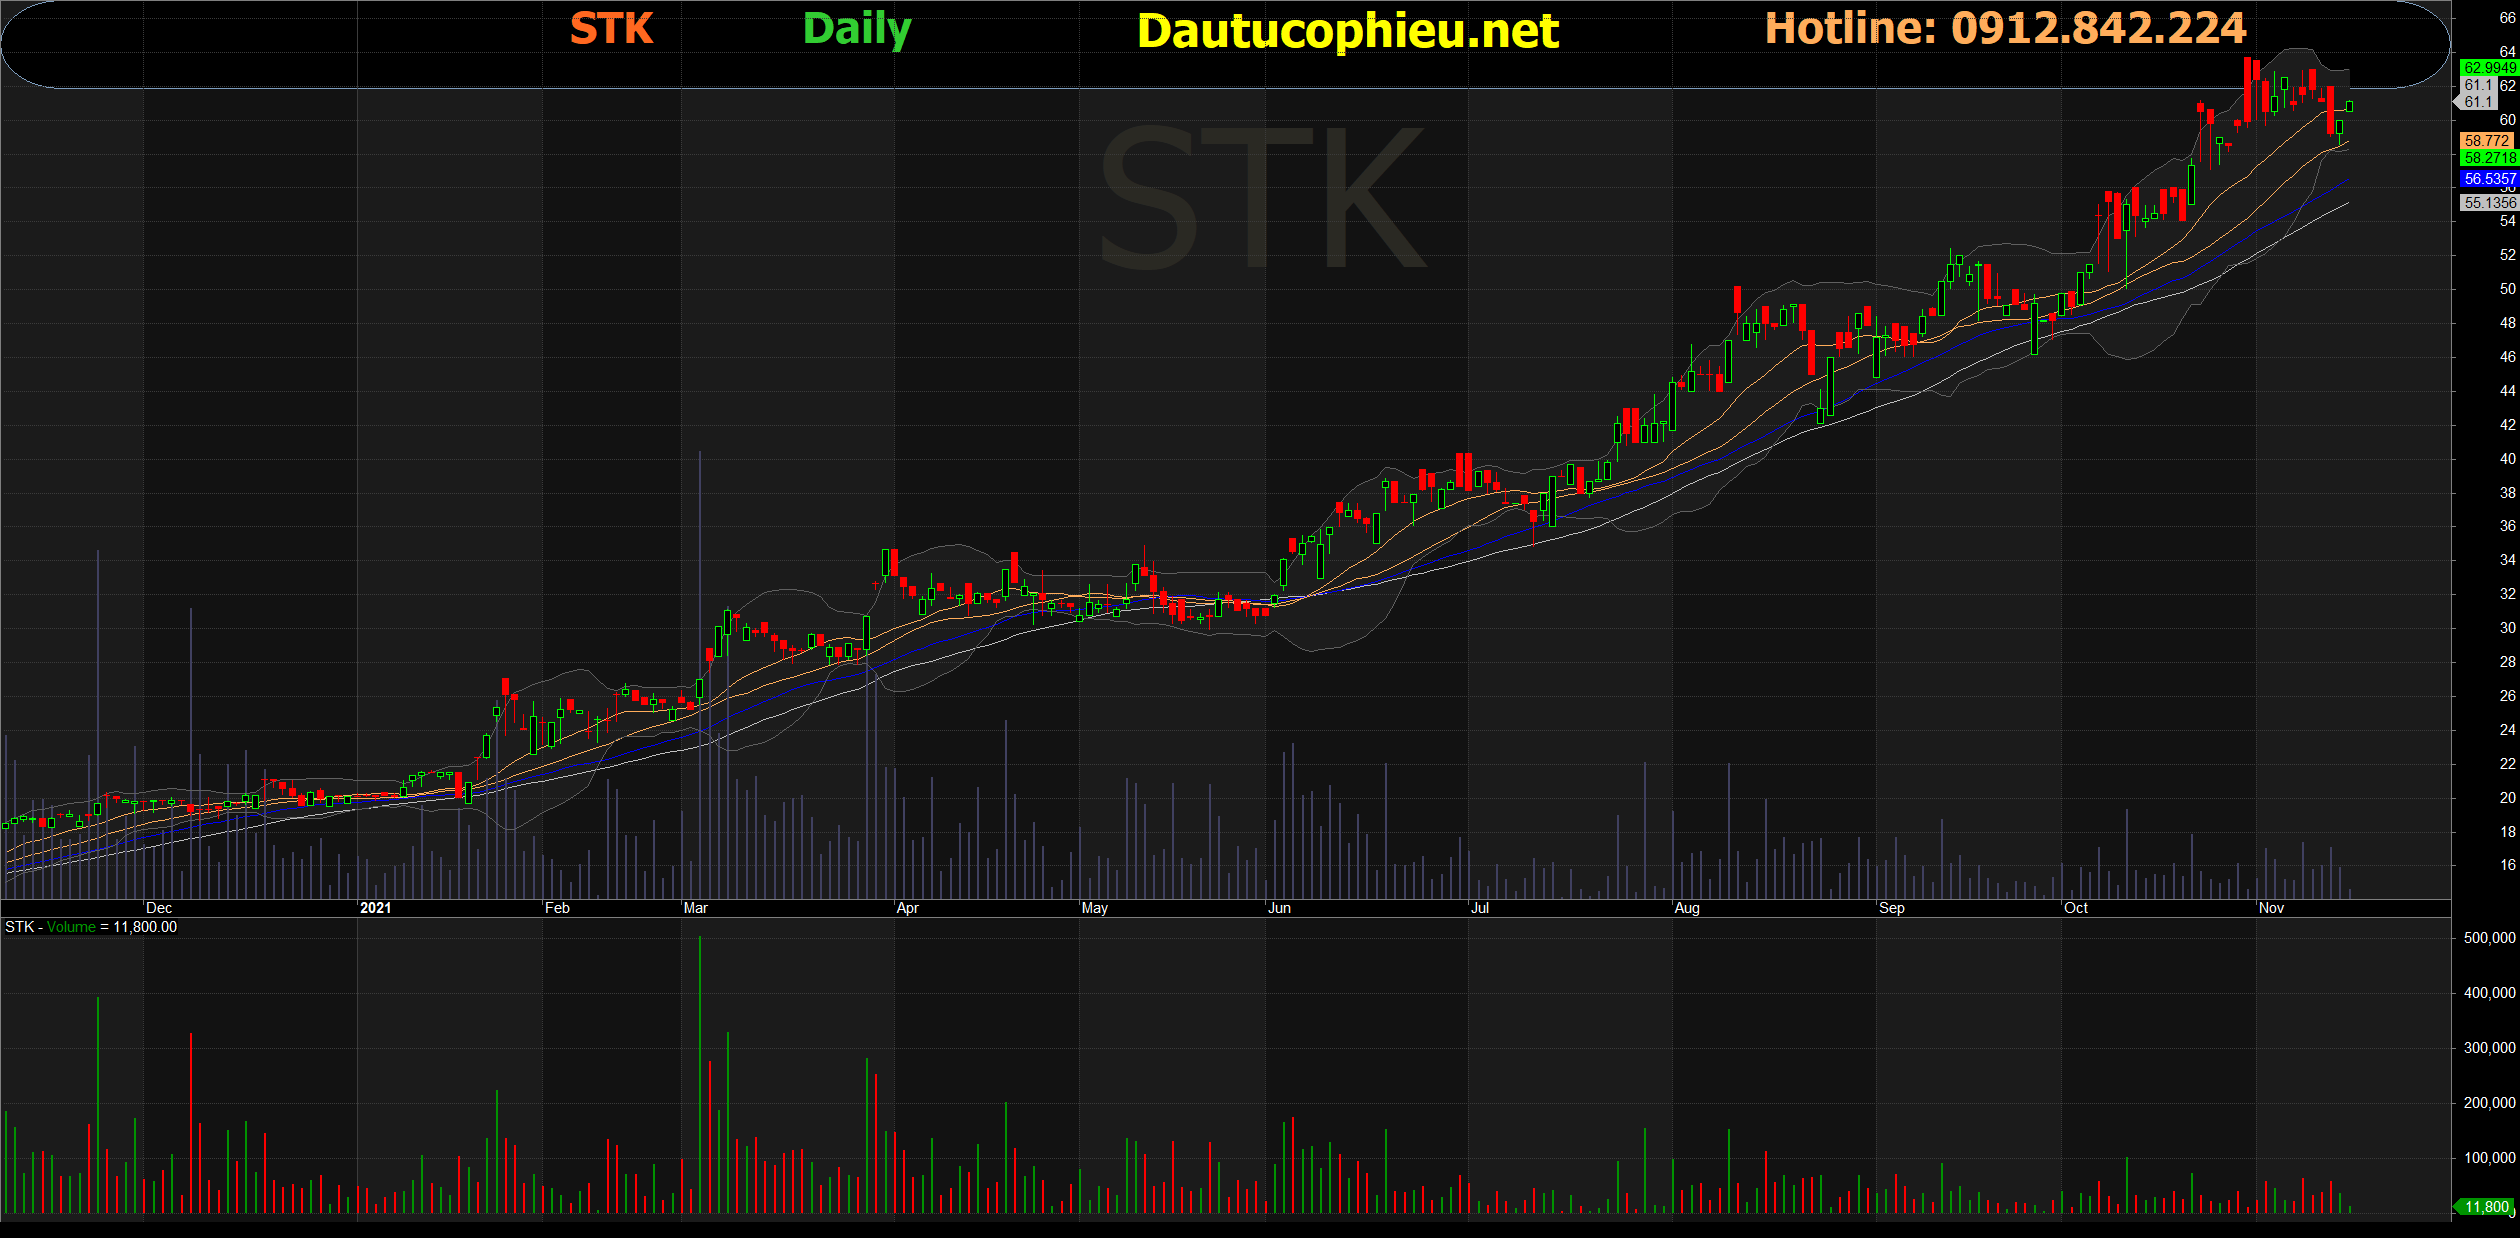Click the STK ticker symbol title

click(x=611, y=29)
